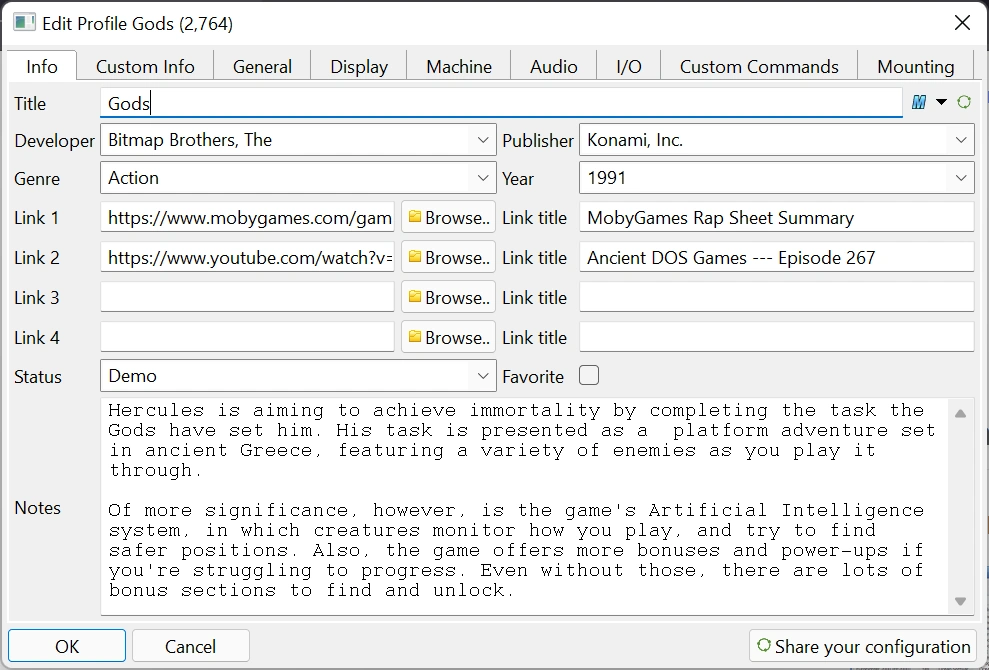Switch to the Machine tab
989x670 pixels.
click(459, 67)
